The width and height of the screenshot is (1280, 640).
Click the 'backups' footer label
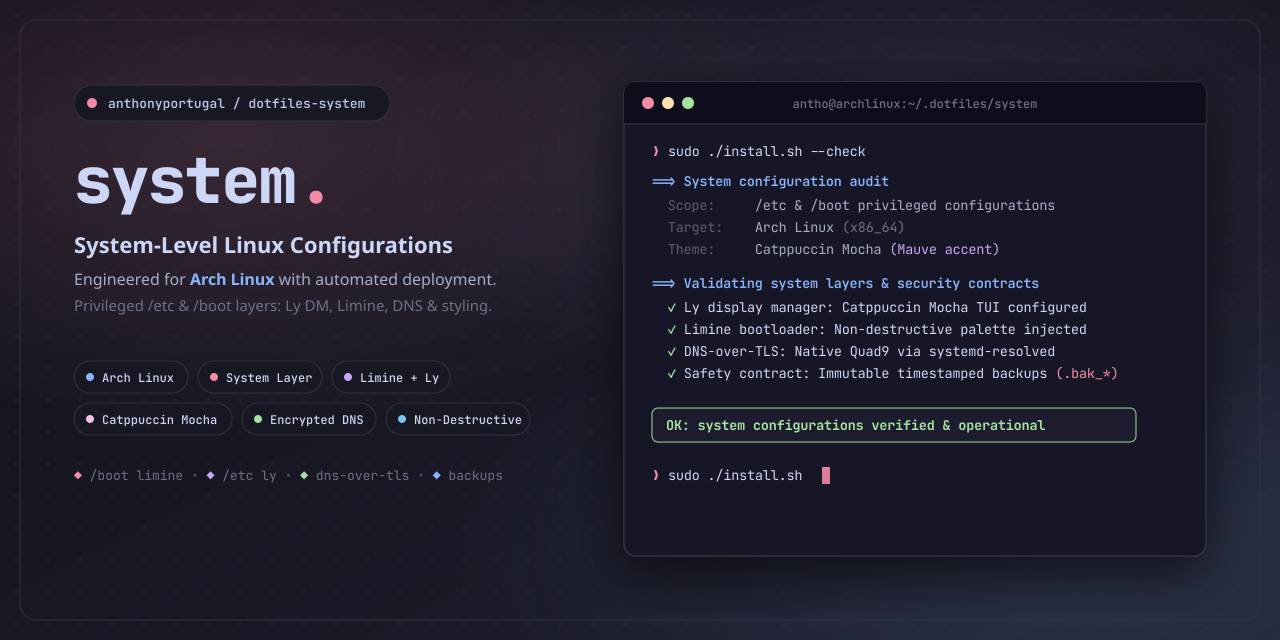pos(475,476)
